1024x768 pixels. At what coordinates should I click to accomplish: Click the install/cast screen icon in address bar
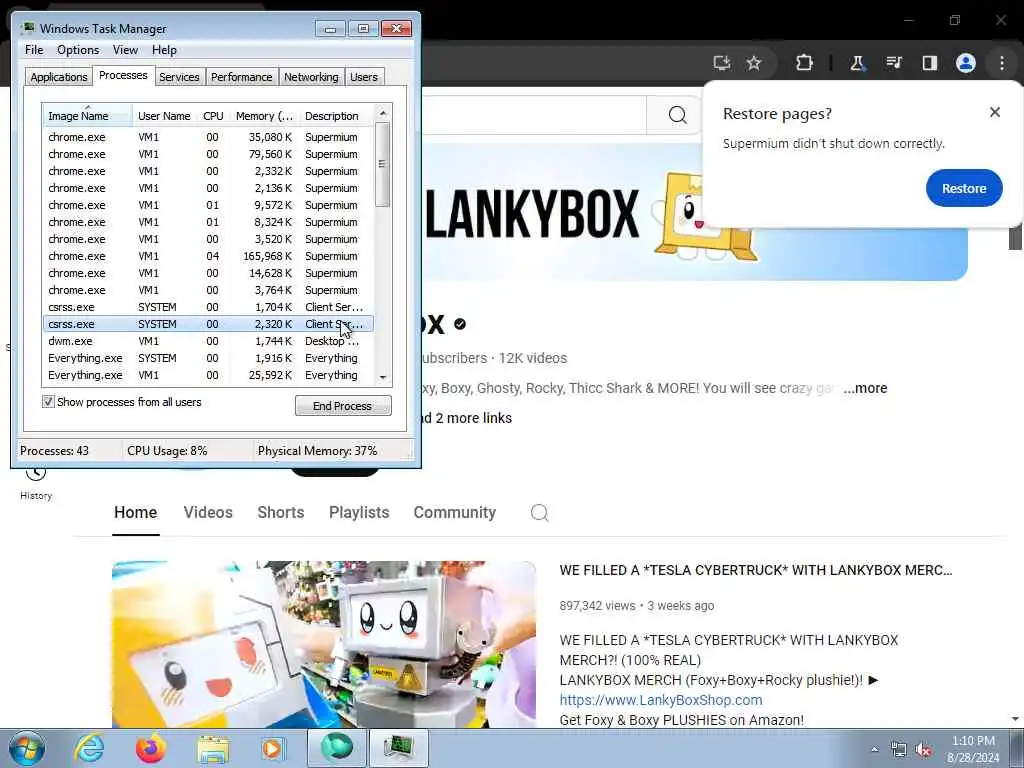(722, 63)
